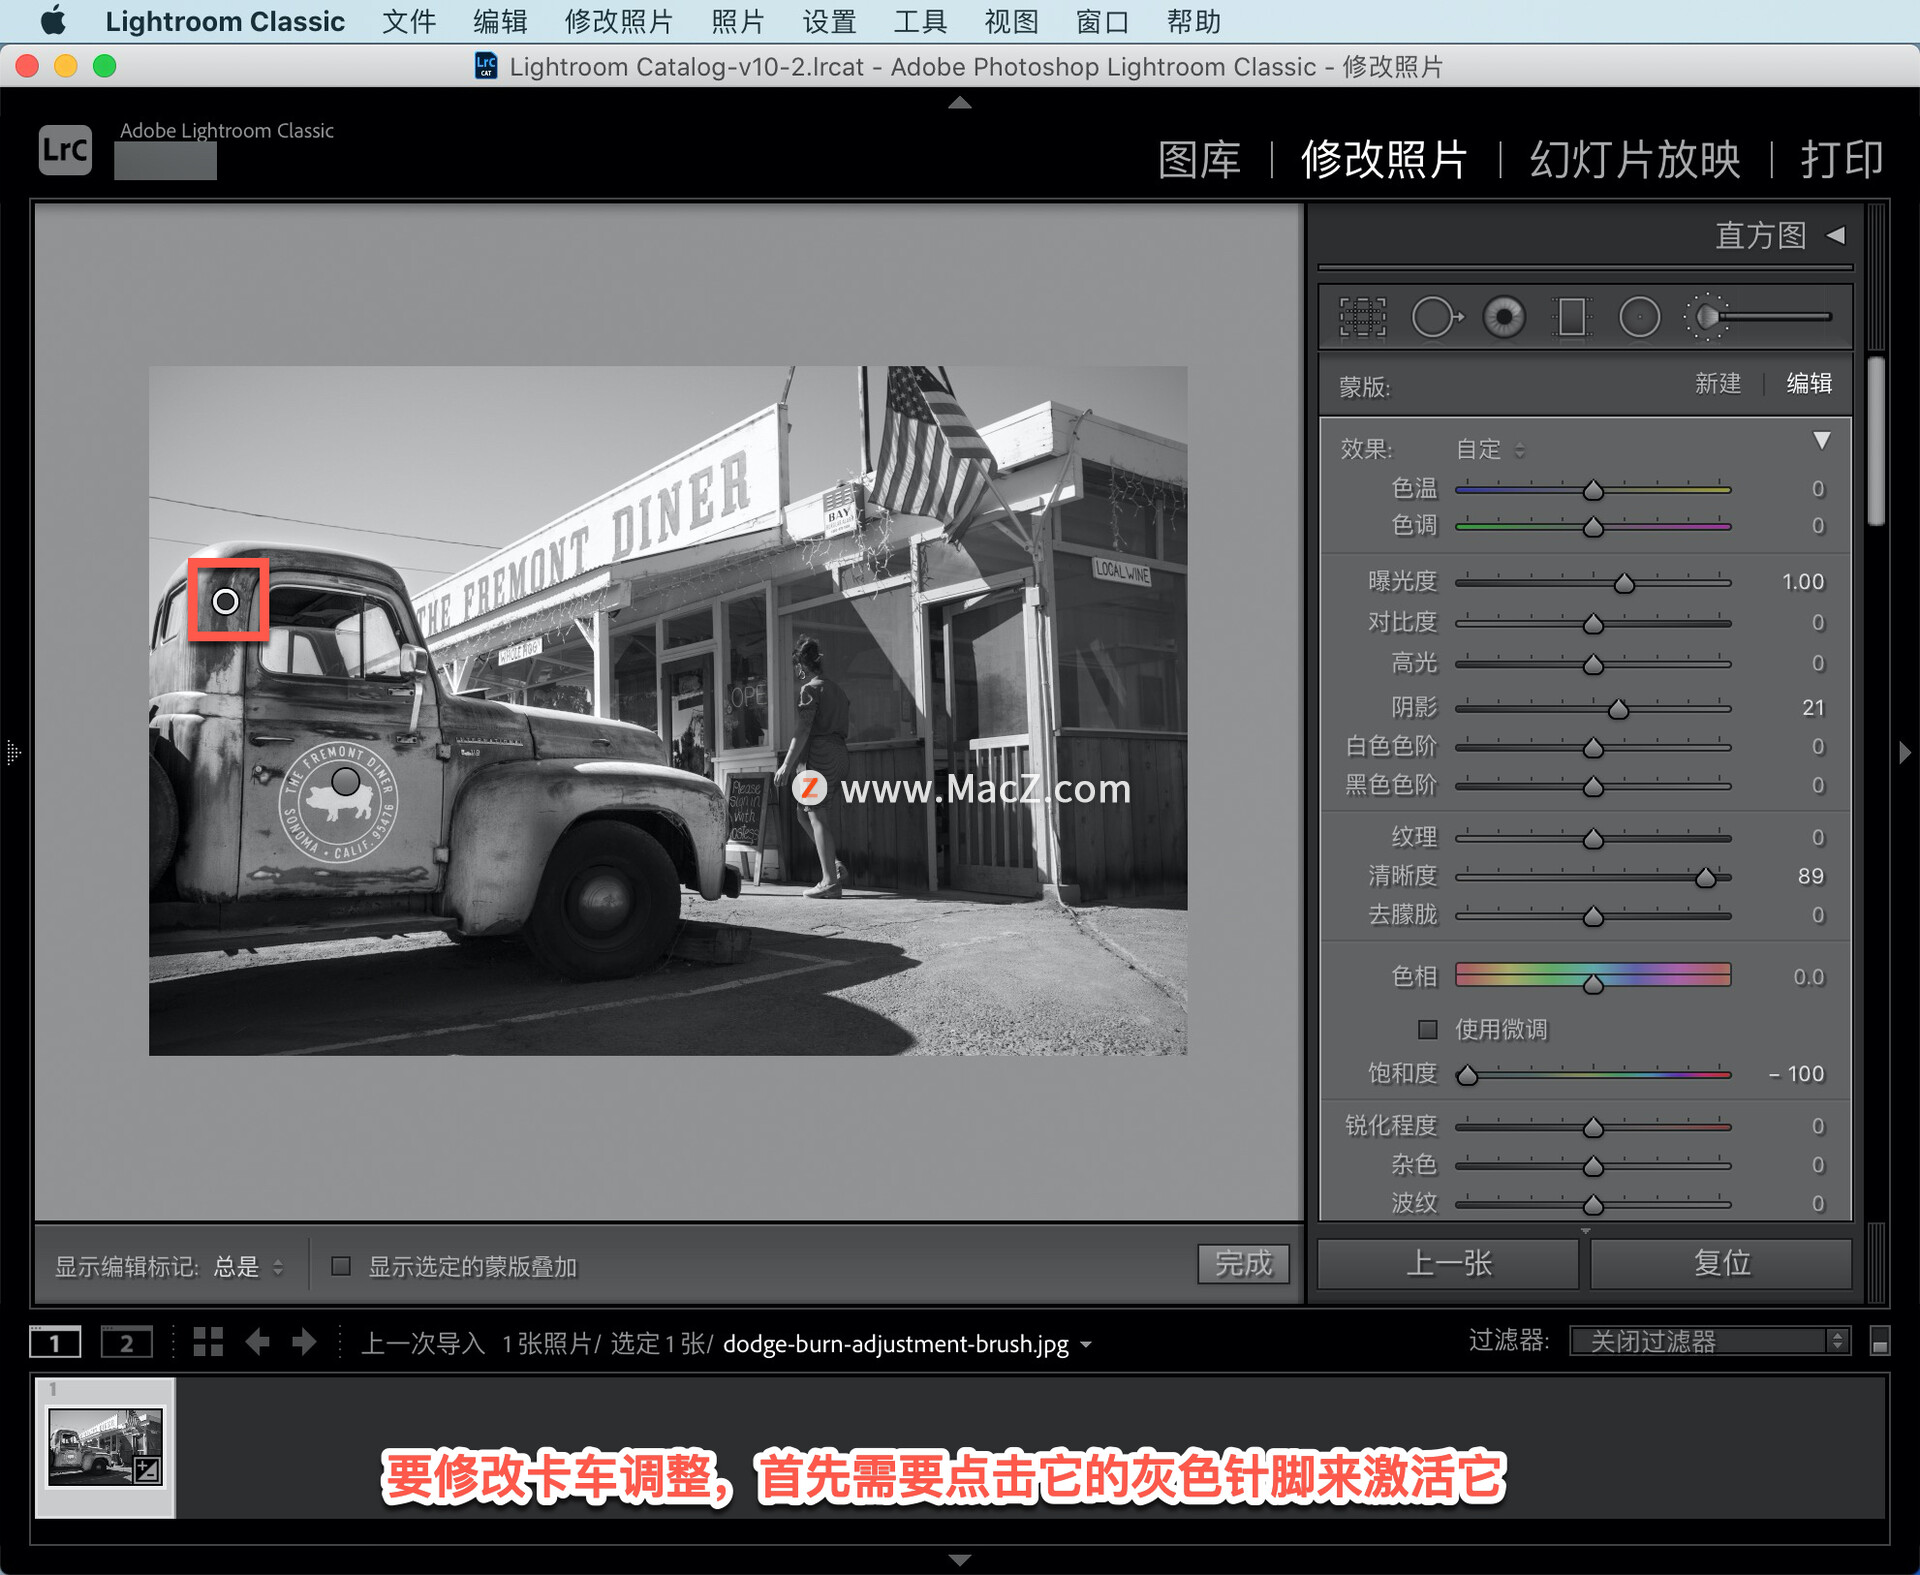
Task: Click the 曝光度 slider handle
Action: pyautogui.click(x=1625, y=583)
